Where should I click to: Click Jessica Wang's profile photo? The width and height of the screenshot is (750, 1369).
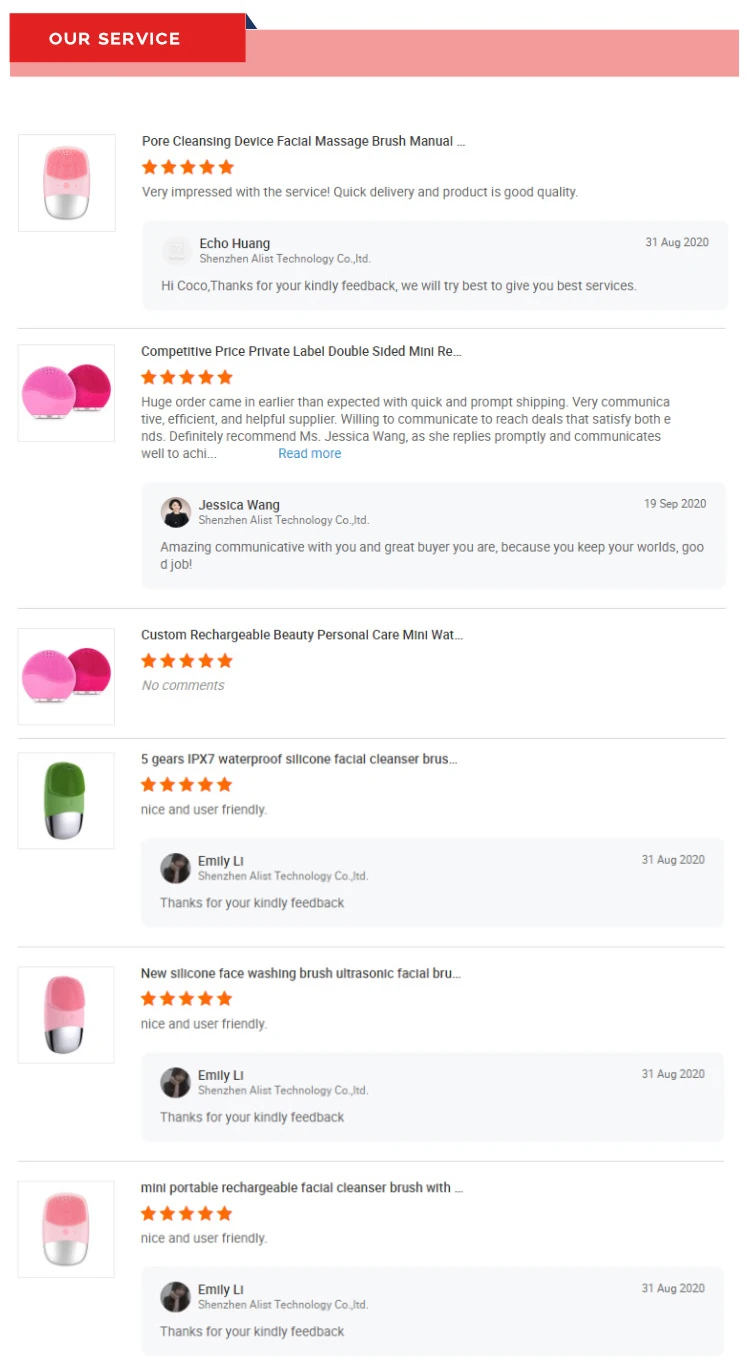click(176, 512)
